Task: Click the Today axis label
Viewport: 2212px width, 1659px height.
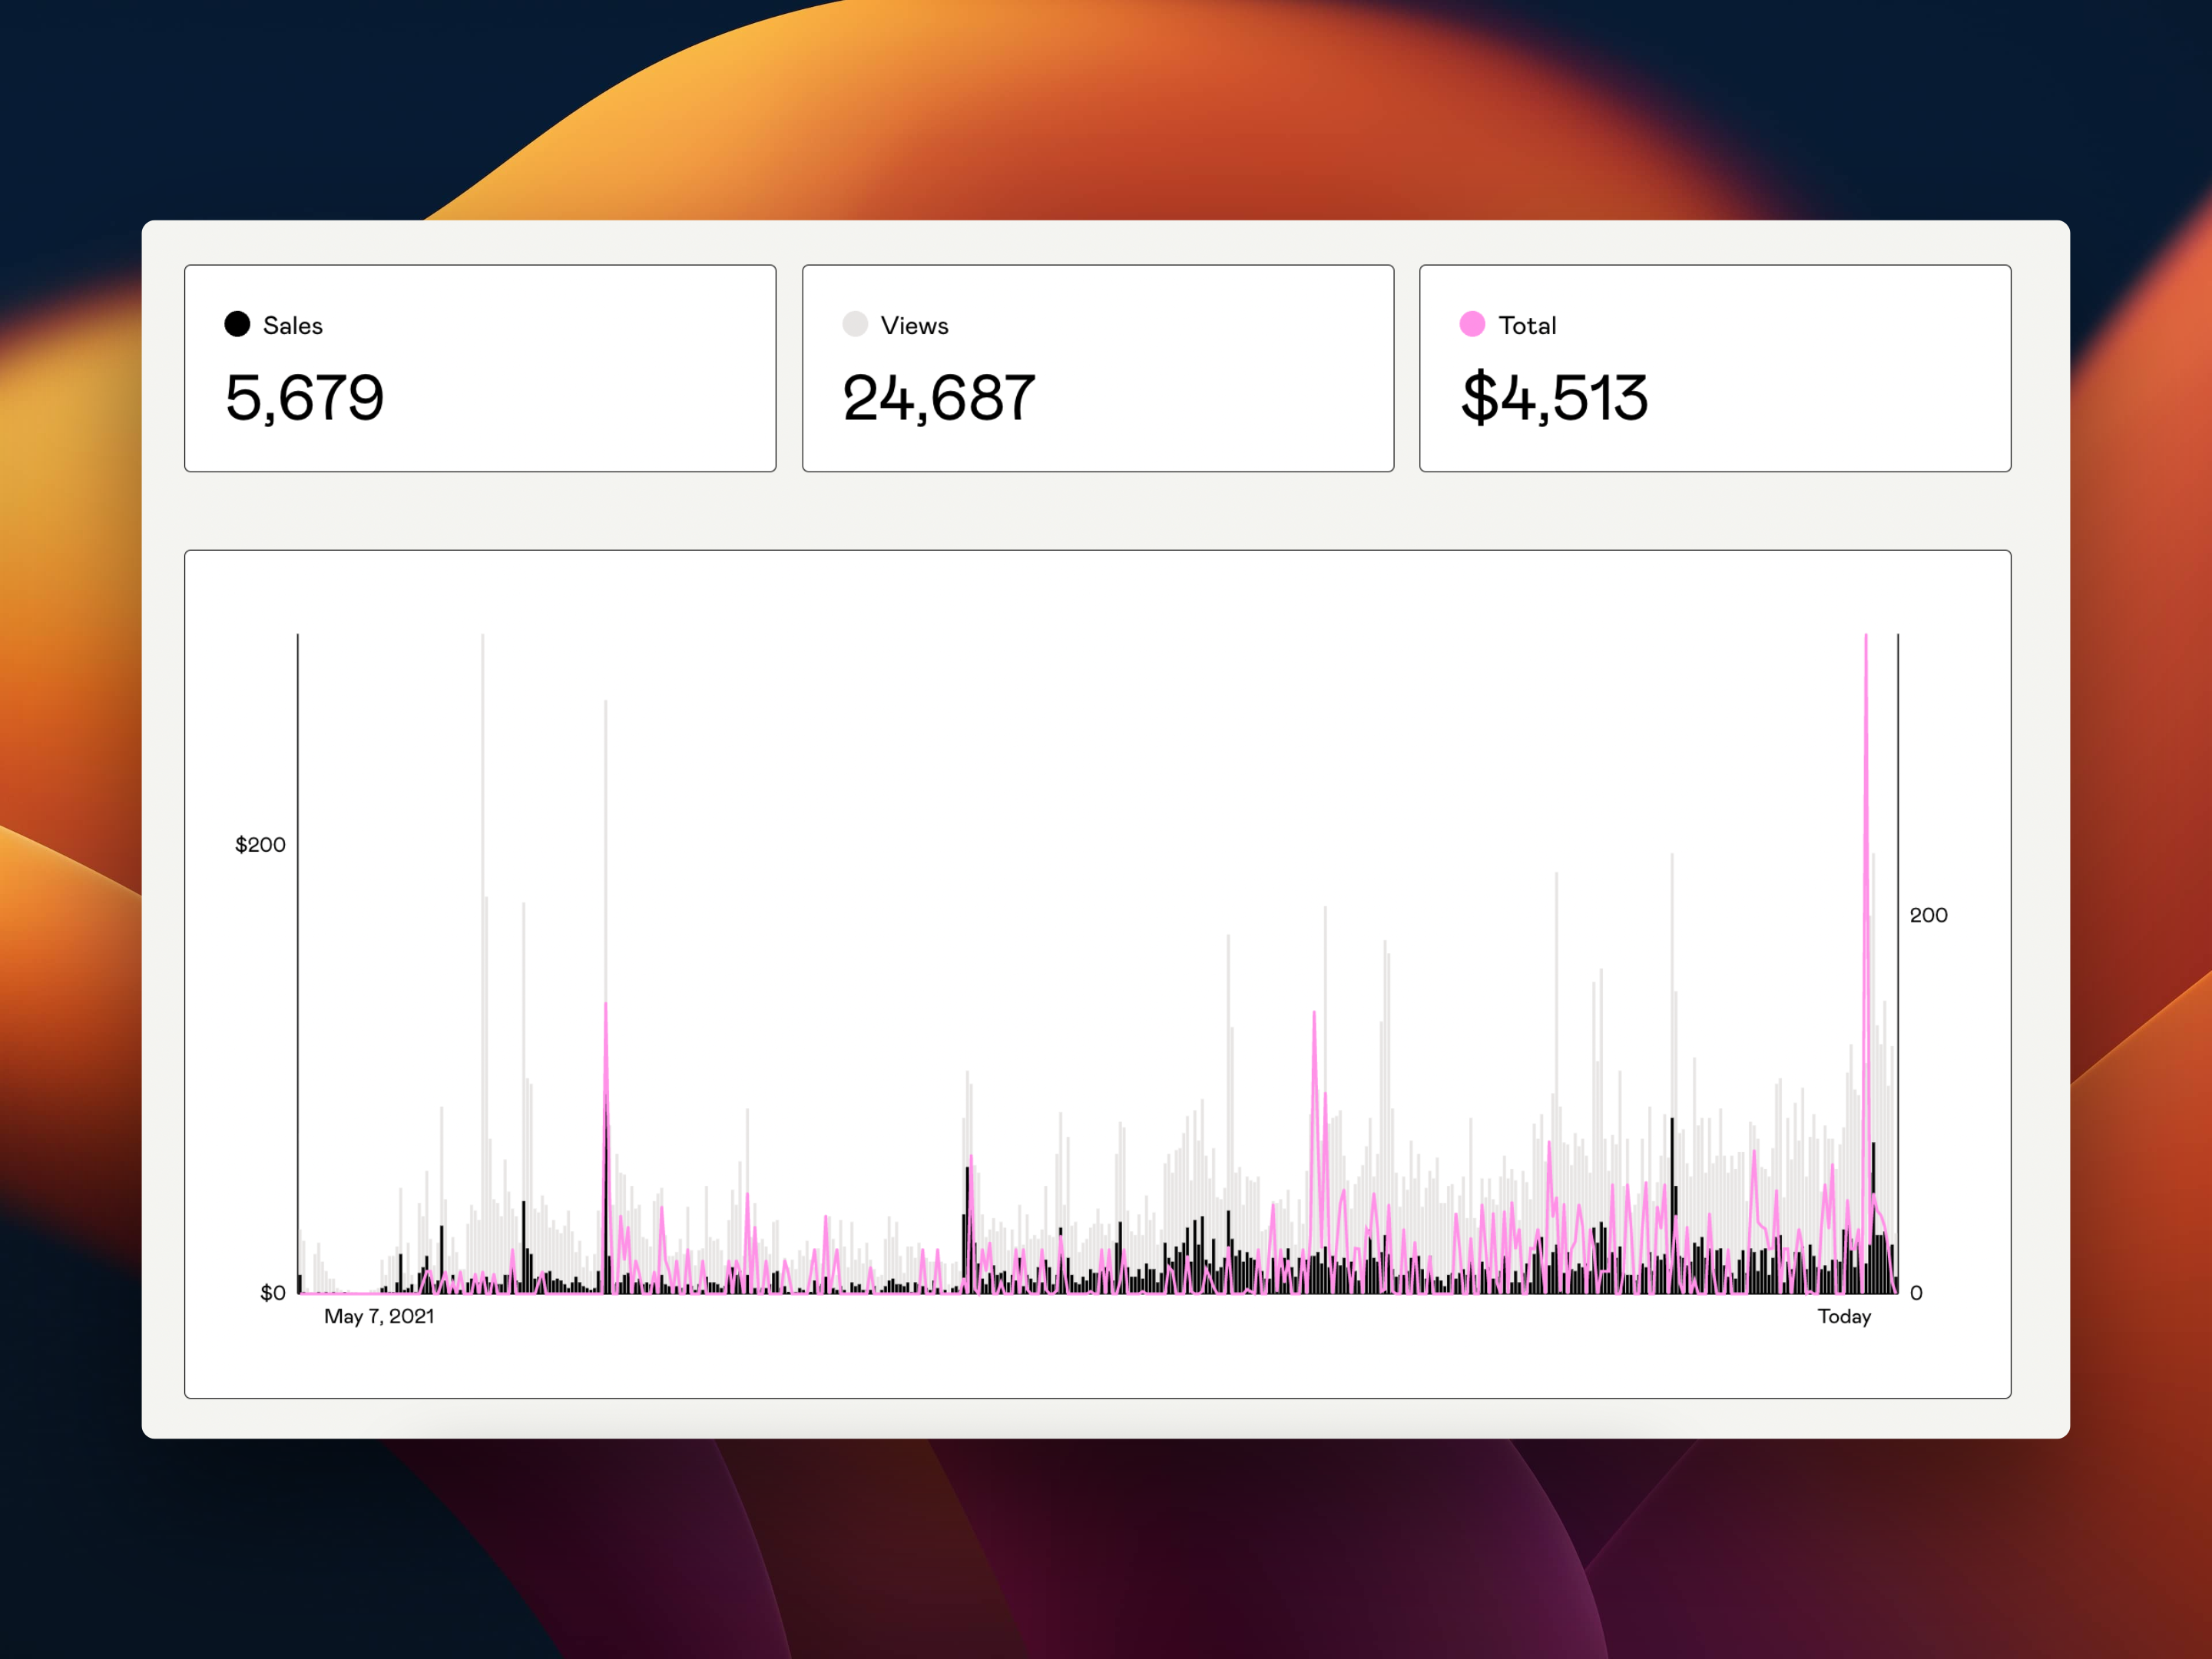Action: [1844, 1317]
